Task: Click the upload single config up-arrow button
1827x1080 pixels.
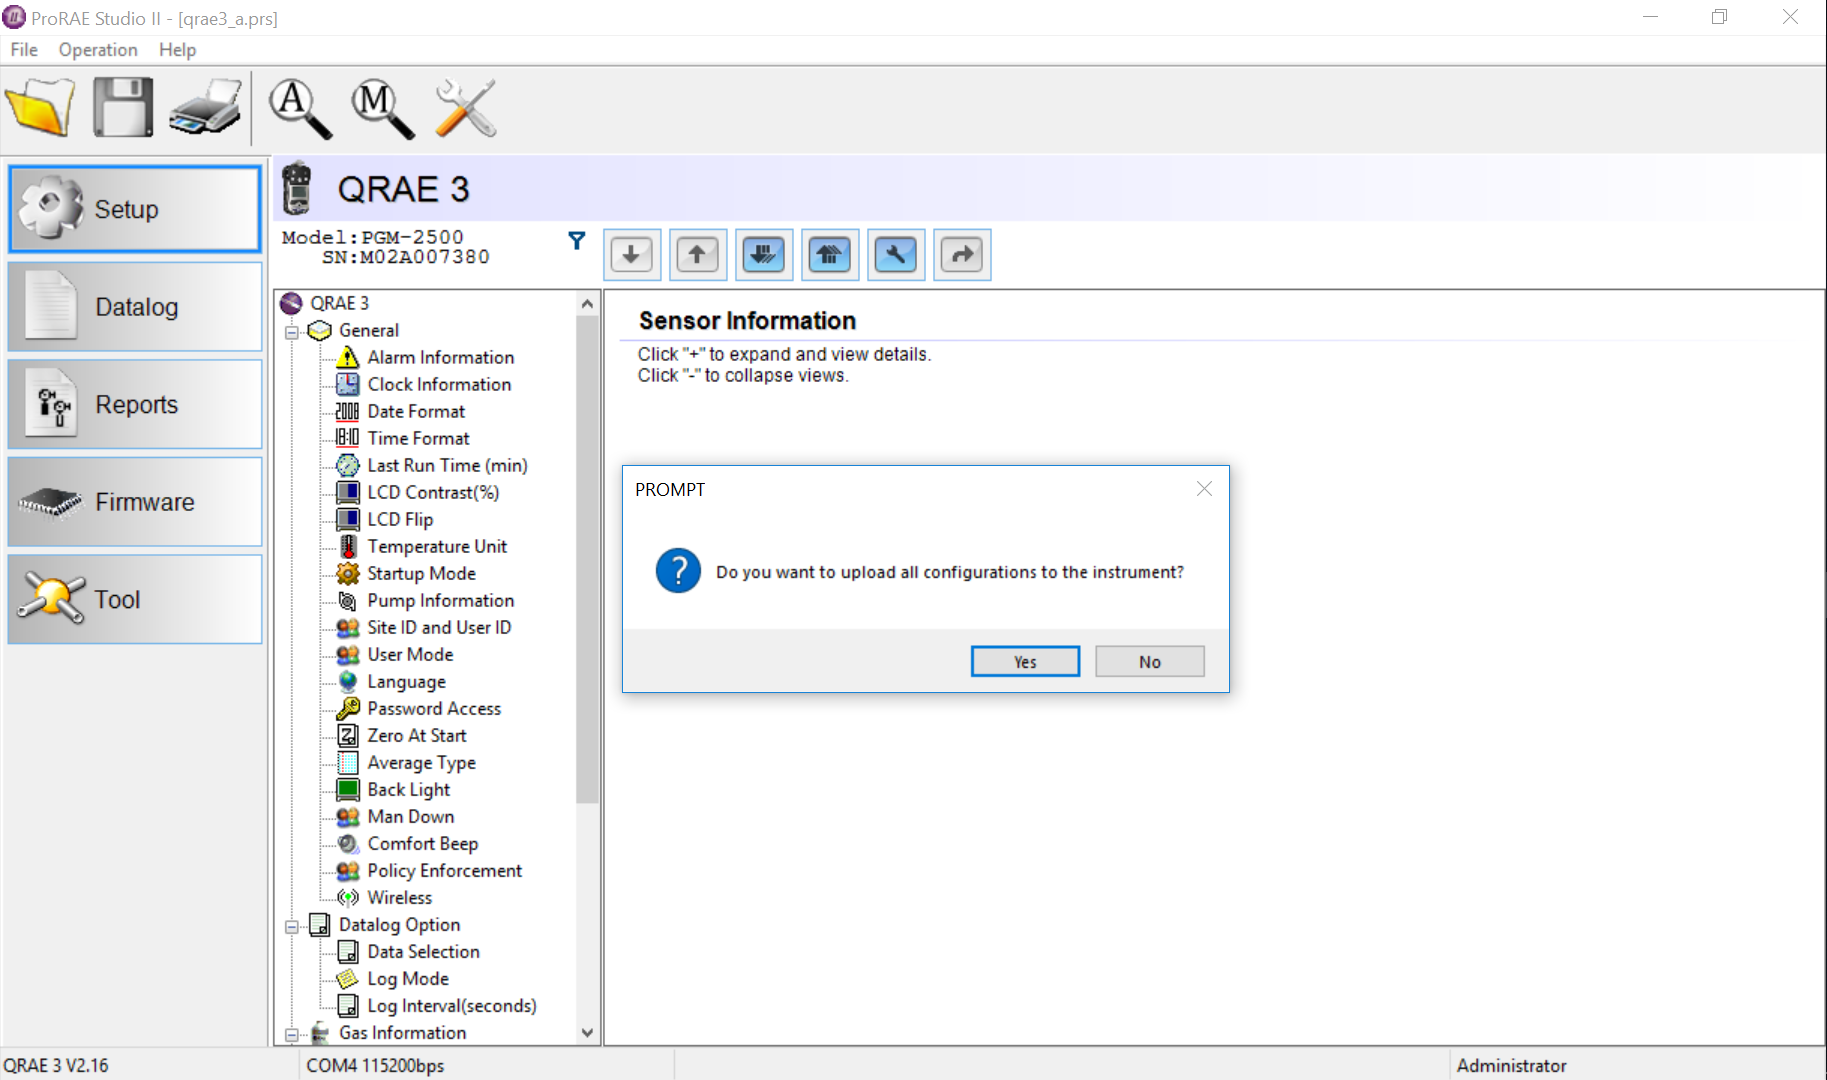Action: click(697, 255)
